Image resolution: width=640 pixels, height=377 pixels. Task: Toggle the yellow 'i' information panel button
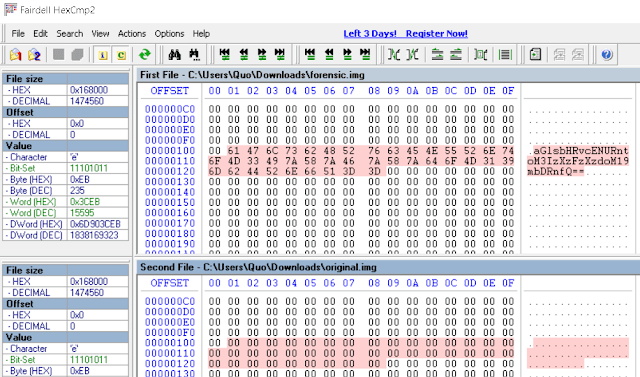(x=103, y=55)
